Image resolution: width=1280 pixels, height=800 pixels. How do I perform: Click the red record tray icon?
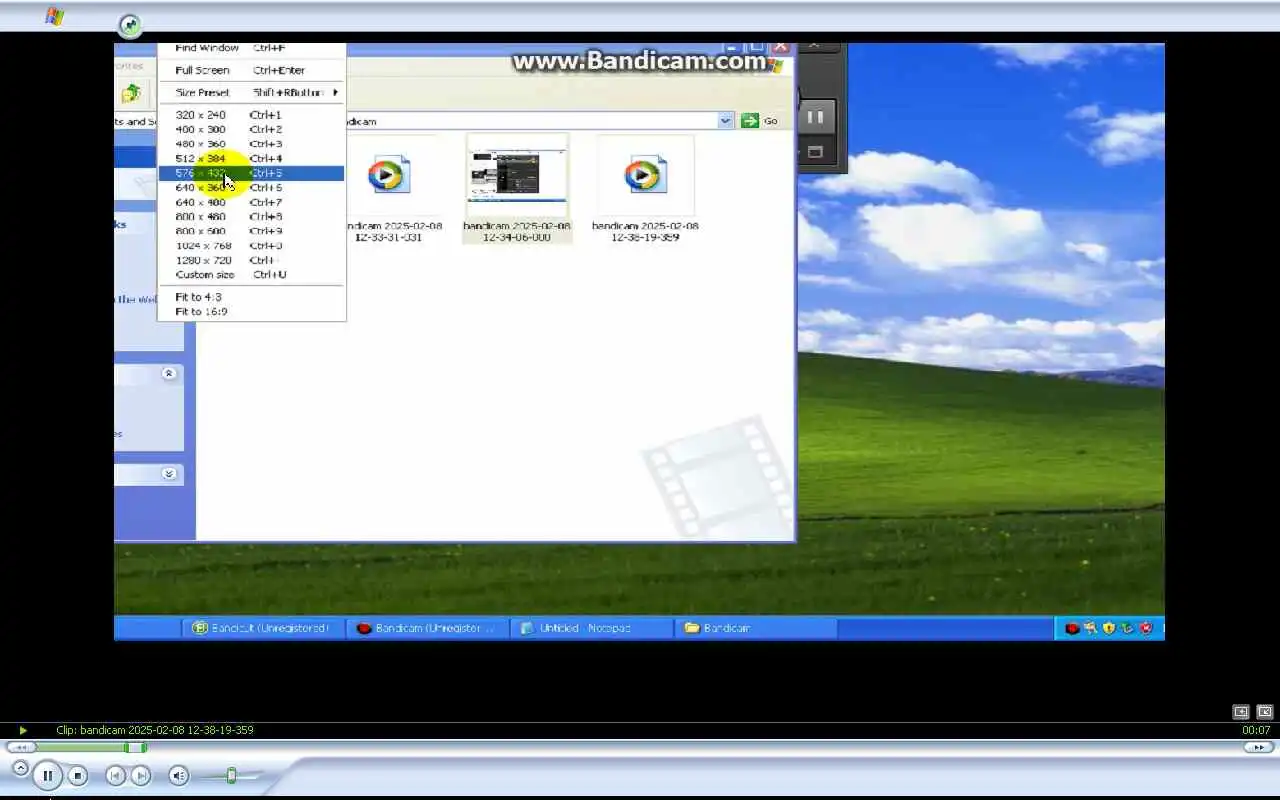pos(1072,628)
